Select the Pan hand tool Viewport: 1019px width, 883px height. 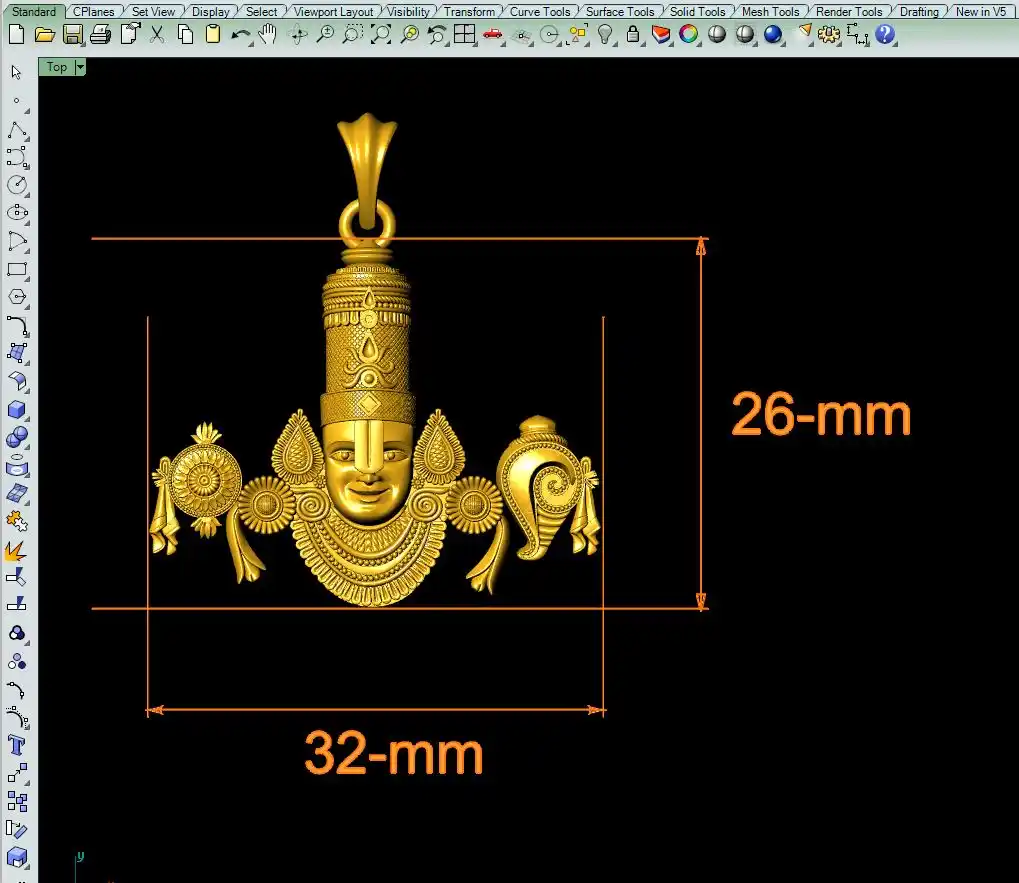pyautogui.click(x=268, y=34)
